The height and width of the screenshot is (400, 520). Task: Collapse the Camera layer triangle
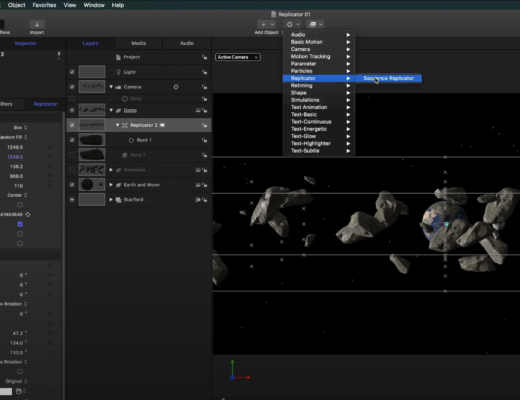click(x=111, y=87)
